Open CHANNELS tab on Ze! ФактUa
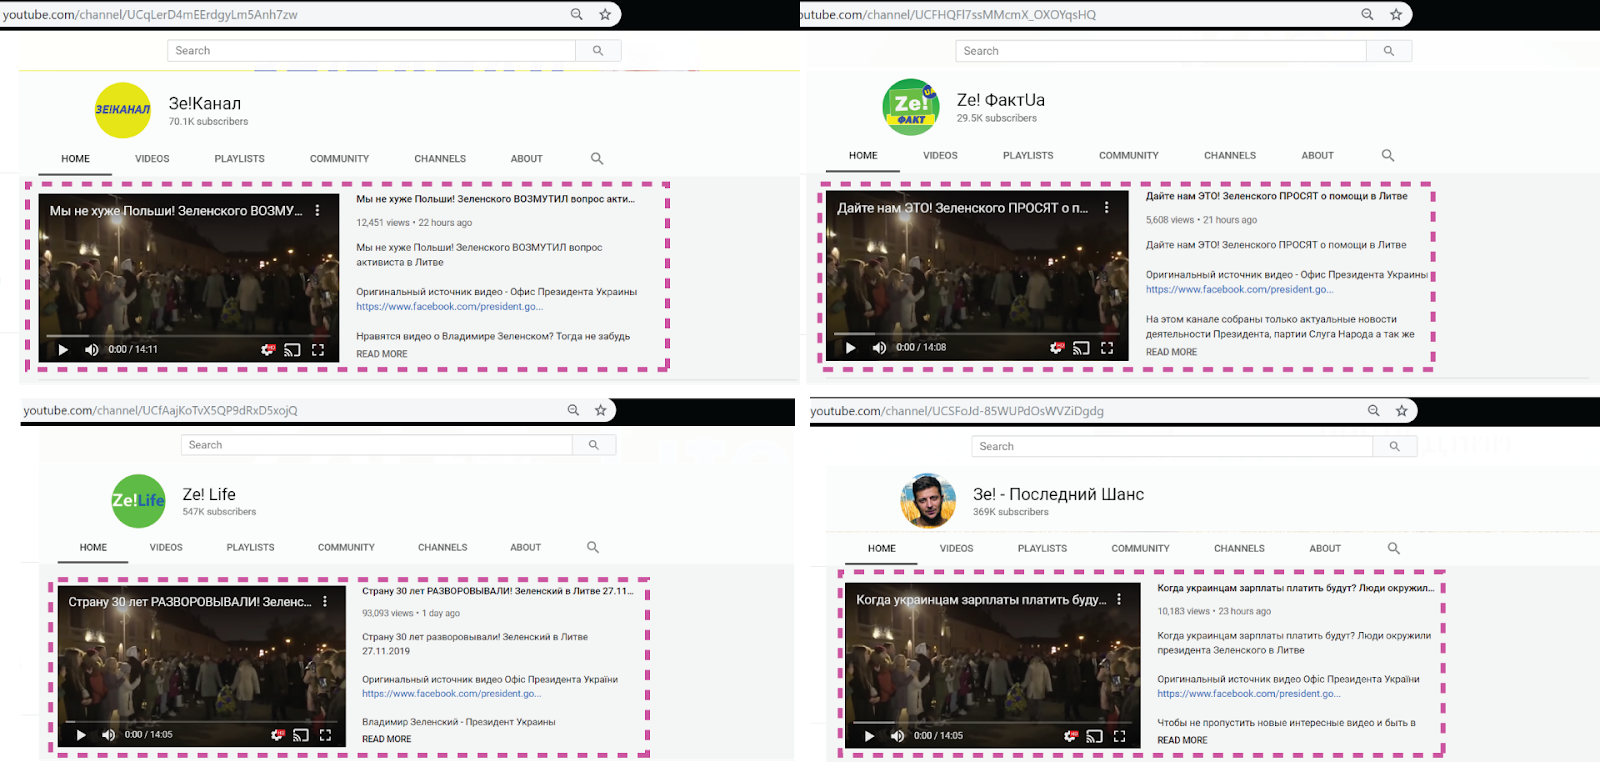Image resolution: width=1600 pixels, height=762 pixels. click(x=1230, y=156)
